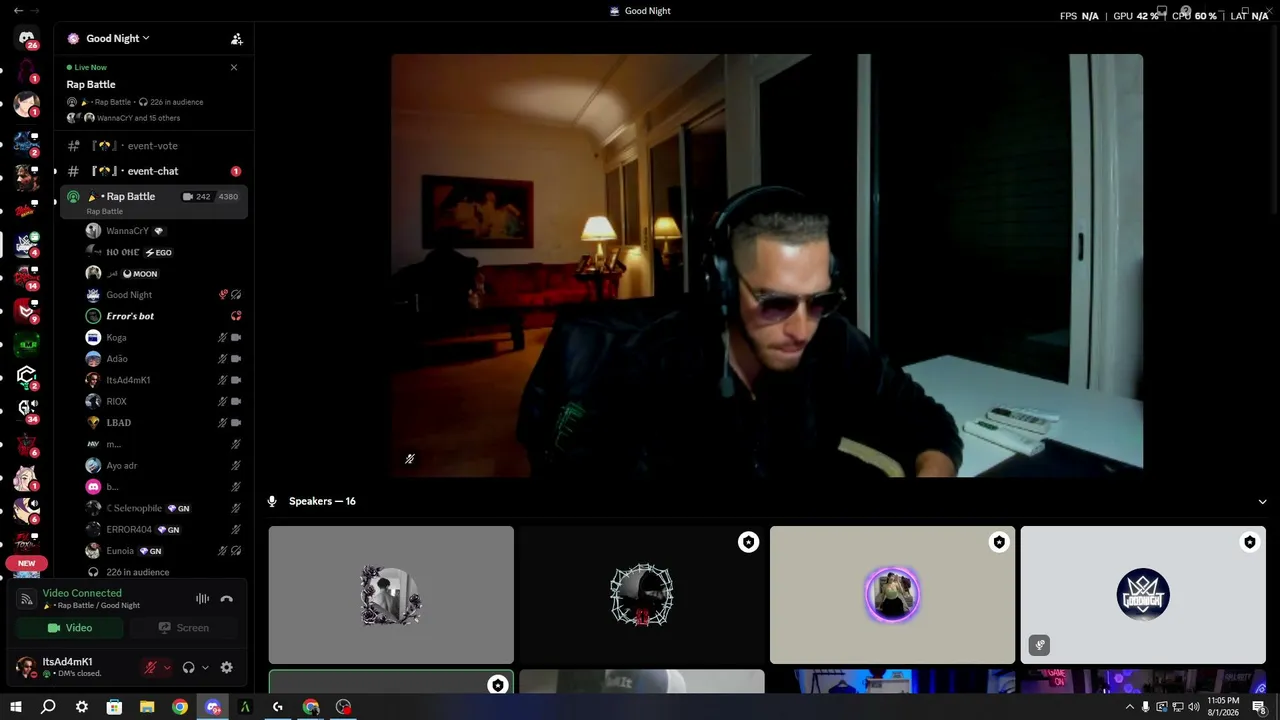Open the Good Night server menu

pos(117,38)
